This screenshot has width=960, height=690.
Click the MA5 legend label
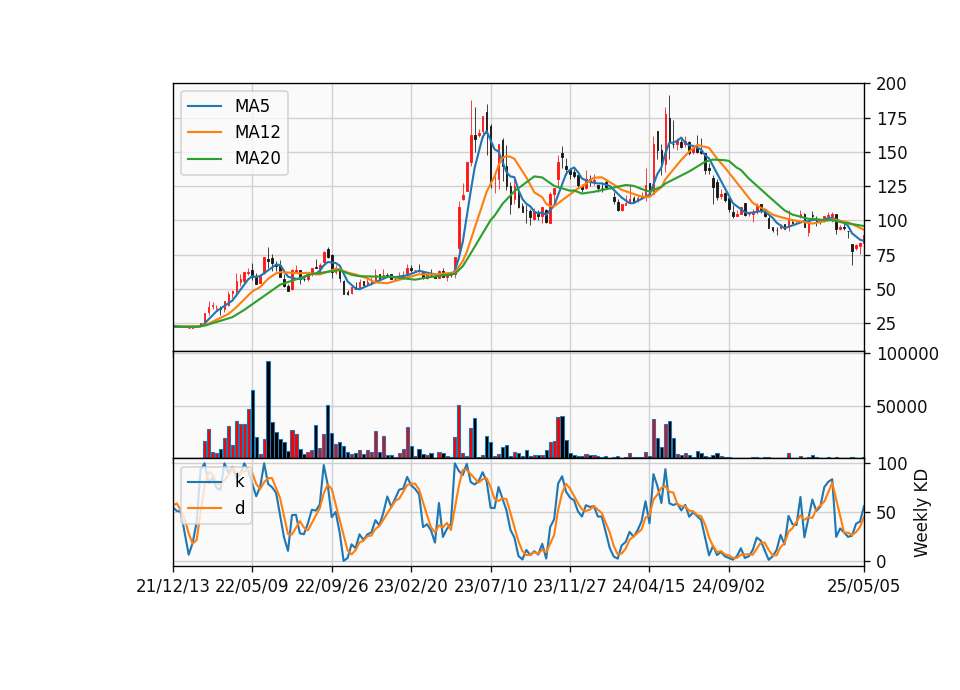[x=252, y=106]
